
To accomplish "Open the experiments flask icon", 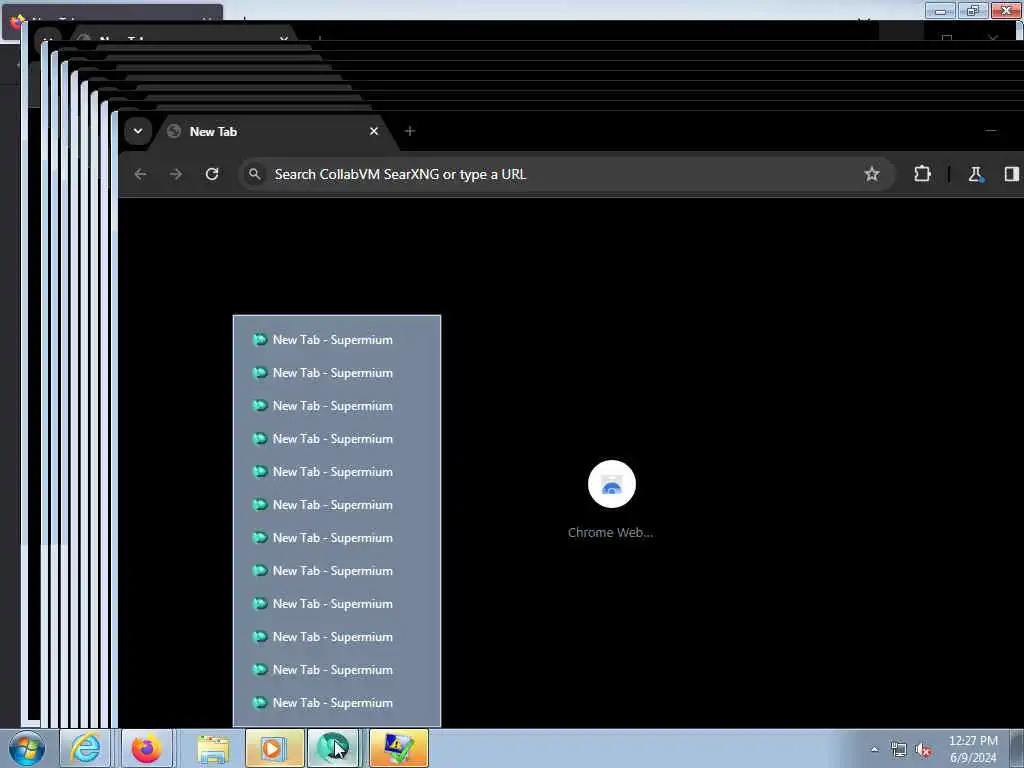I will [975, 174].
